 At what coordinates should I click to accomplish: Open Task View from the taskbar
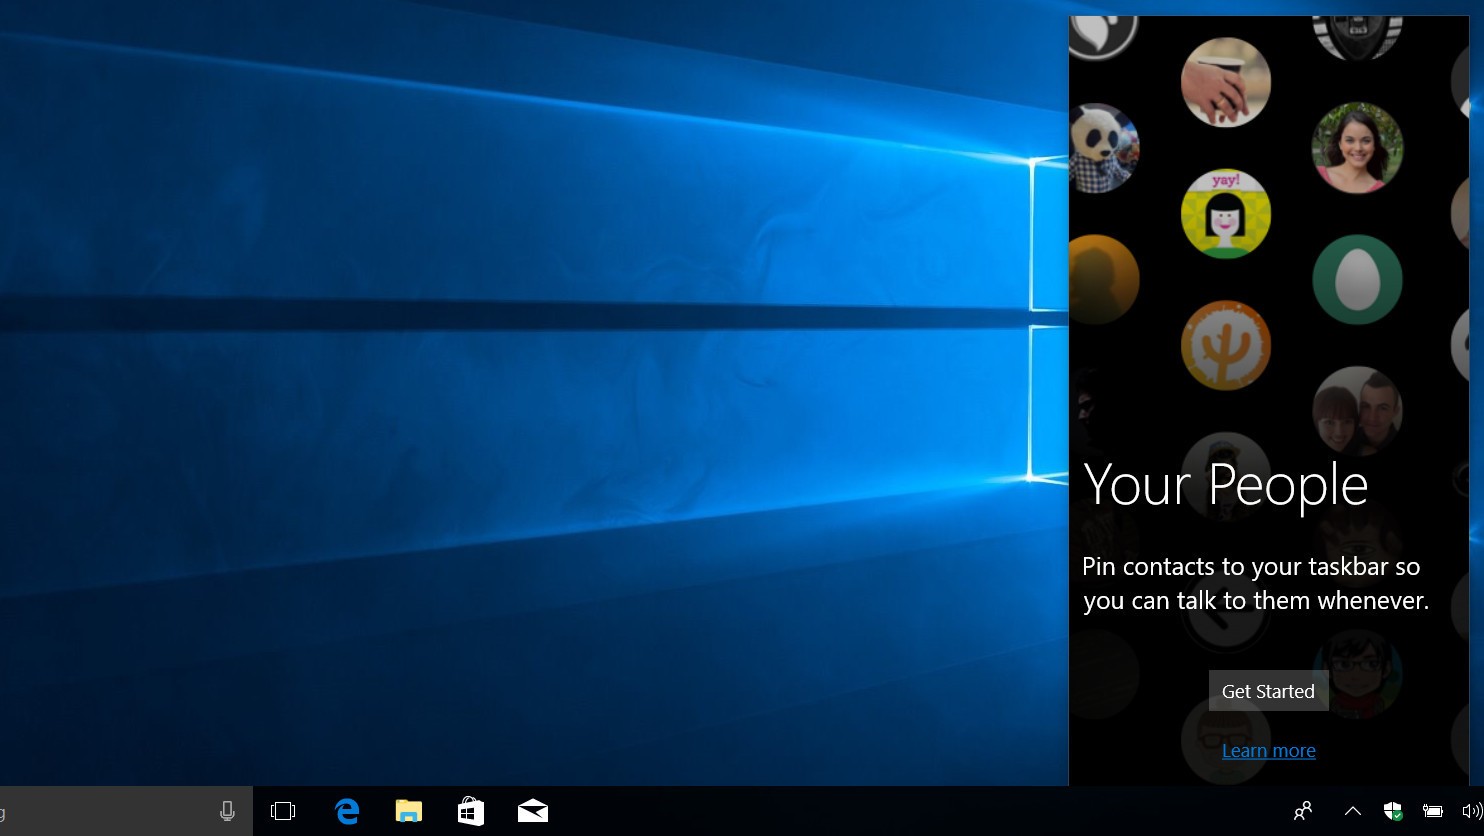pyautogui.click(x=284, y=811)
